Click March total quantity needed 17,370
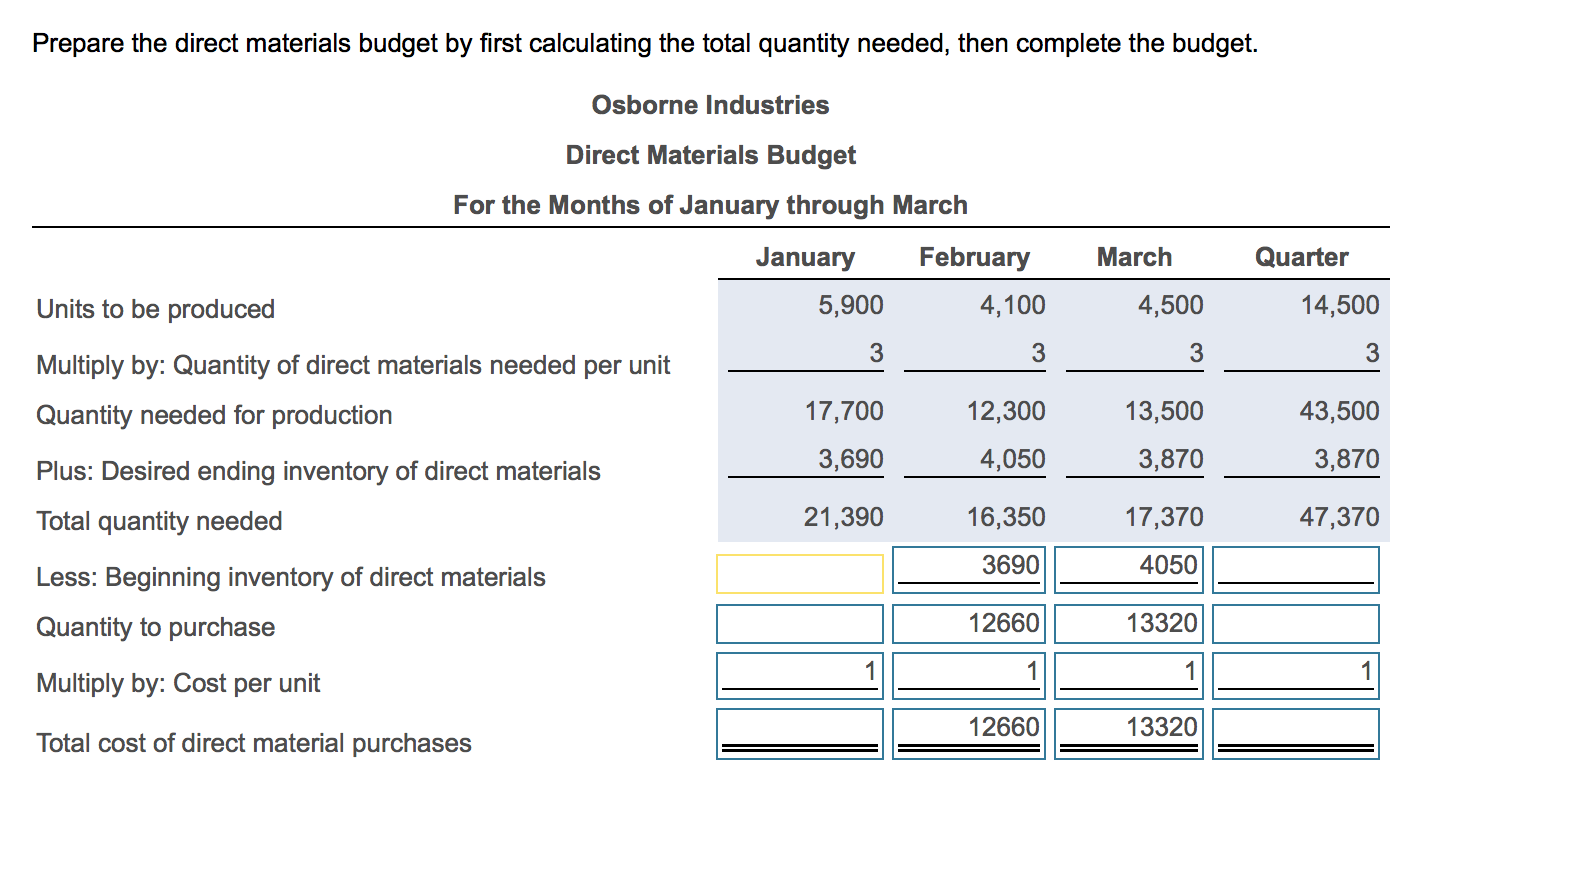1574x892 pixels. pyautogui.click(x=1164, y=517)
